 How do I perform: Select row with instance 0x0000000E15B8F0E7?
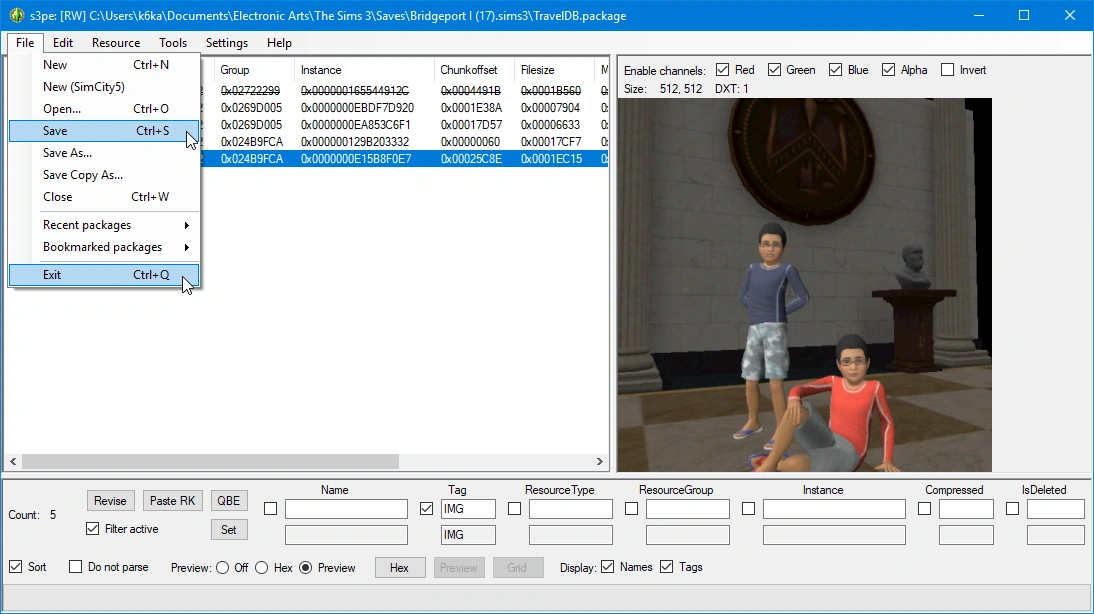coord(405,158)
